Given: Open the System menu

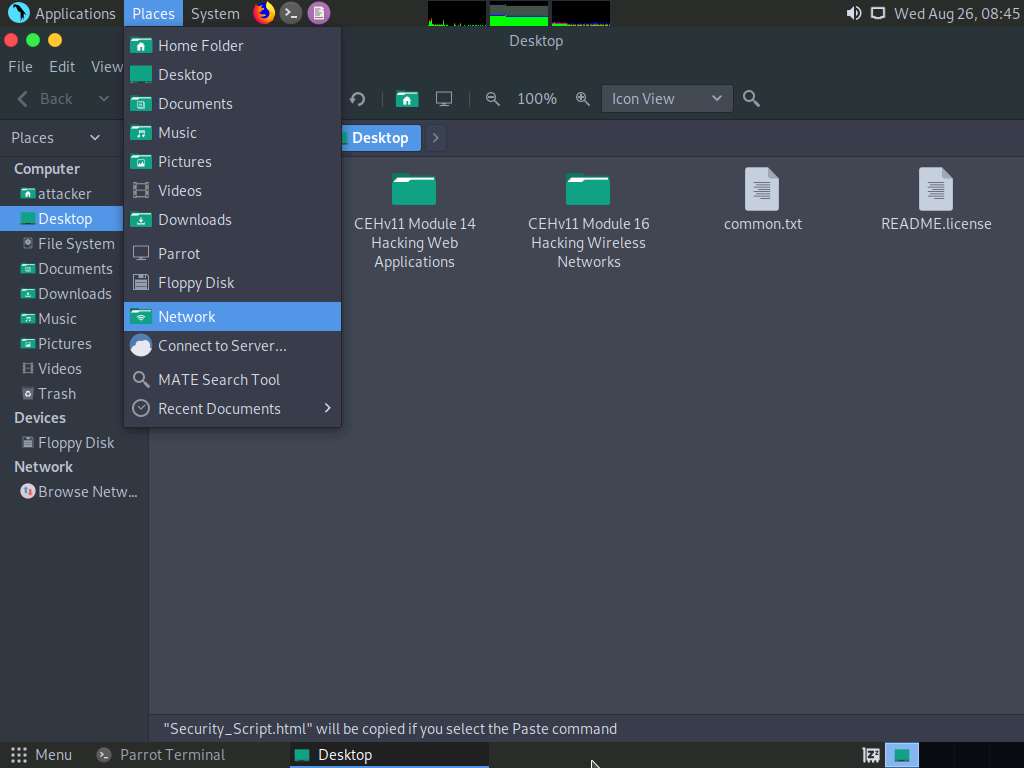Looking at the screenshot, I should [x=214, y=13].
